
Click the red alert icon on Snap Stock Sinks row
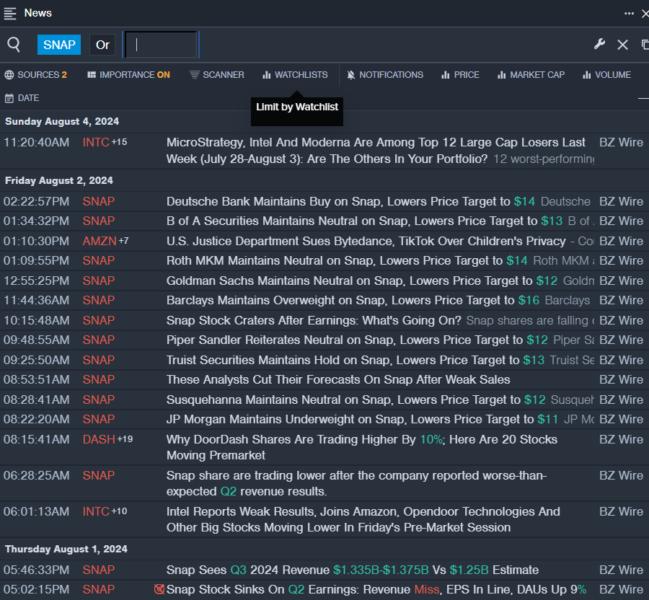click(x=159, y=589)
